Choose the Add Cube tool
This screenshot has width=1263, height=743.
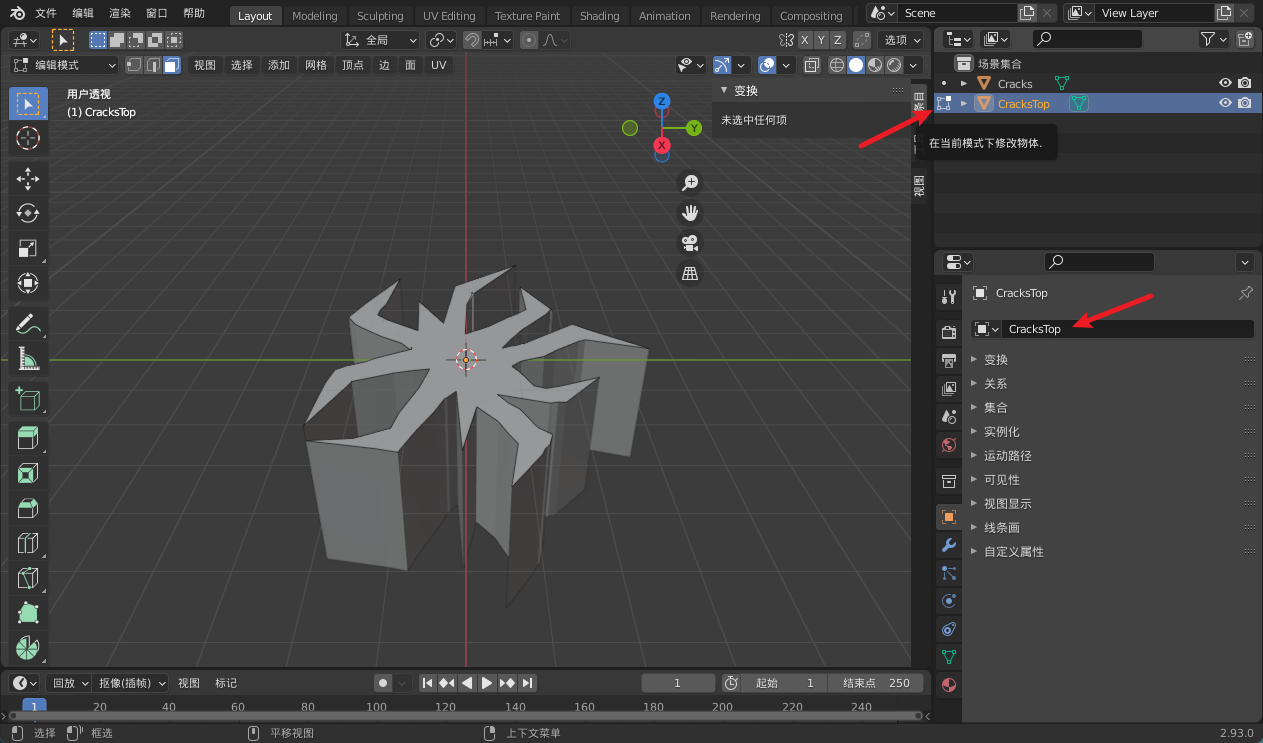28,399
